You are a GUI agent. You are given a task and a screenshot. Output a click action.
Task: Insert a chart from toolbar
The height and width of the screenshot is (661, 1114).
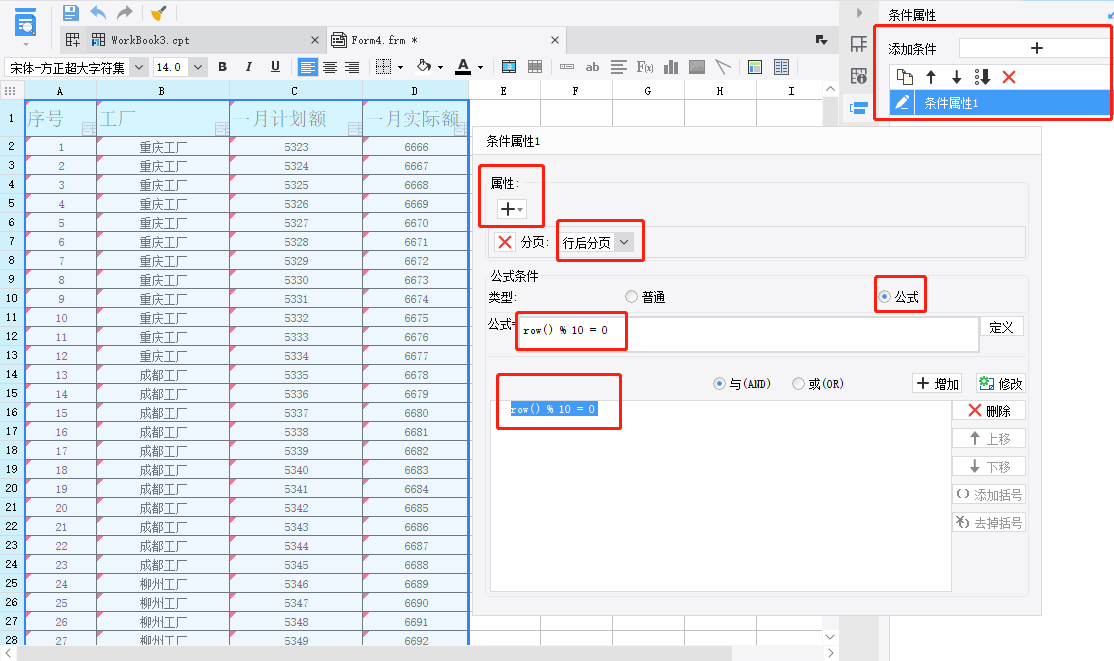tap(671, 67)
